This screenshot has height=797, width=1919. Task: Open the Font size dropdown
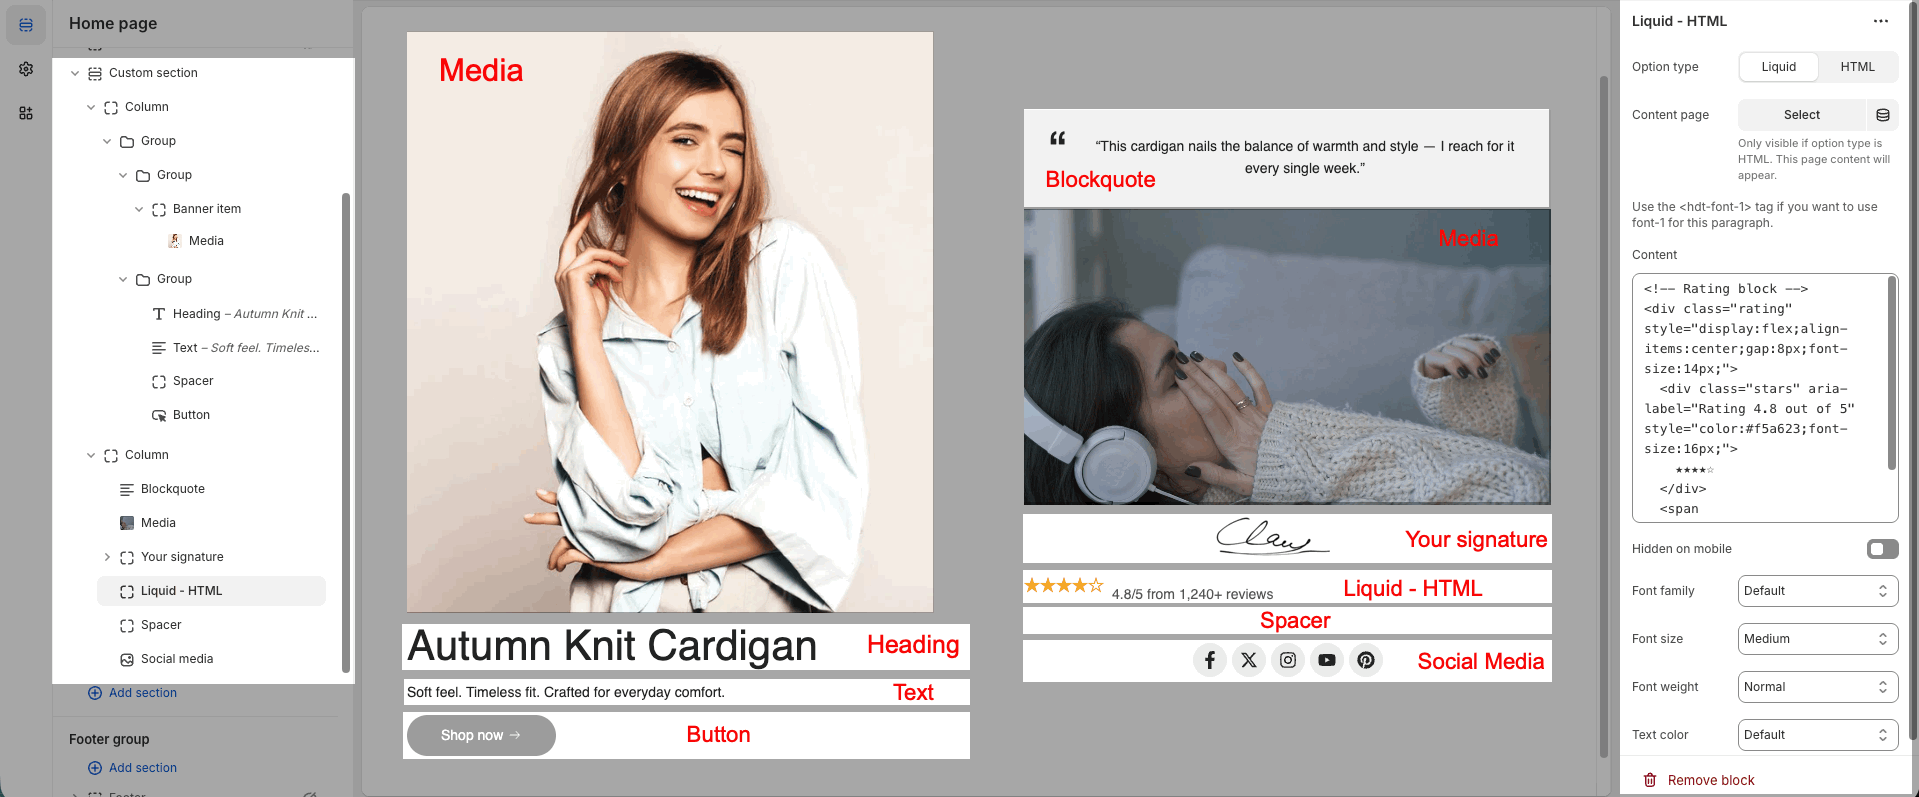point(1817,639)
